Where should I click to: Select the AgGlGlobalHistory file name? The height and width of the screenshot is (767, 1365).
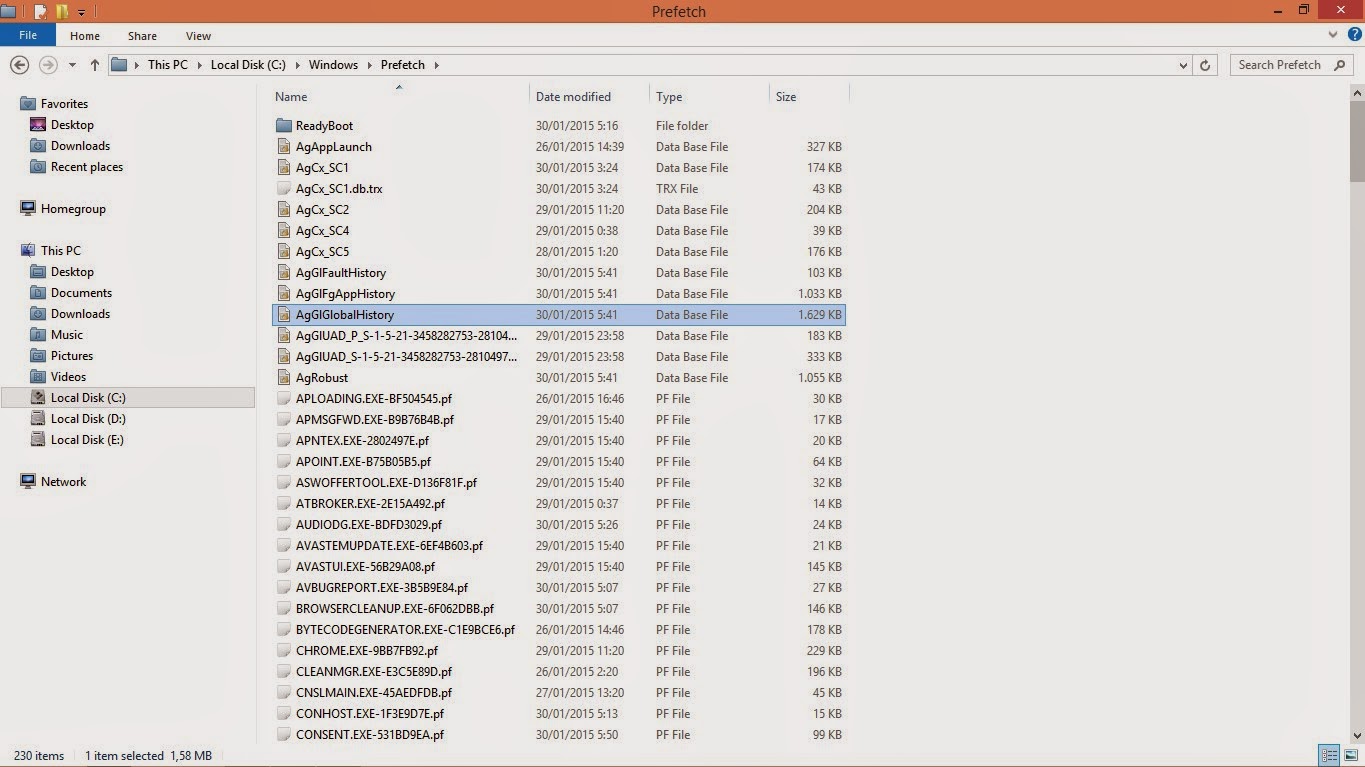[x=345, y=315]
